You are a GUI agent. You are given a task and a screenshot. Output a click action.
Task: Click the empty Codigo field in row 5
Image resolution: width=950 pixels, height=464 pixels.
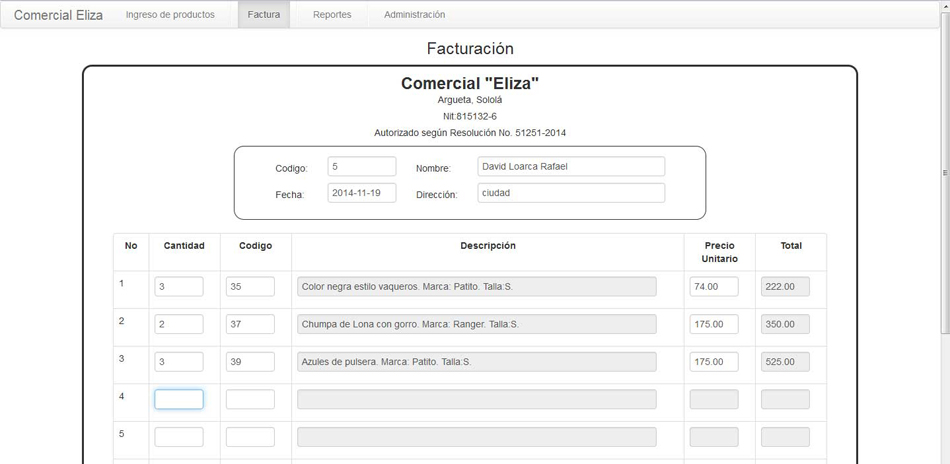250,437
